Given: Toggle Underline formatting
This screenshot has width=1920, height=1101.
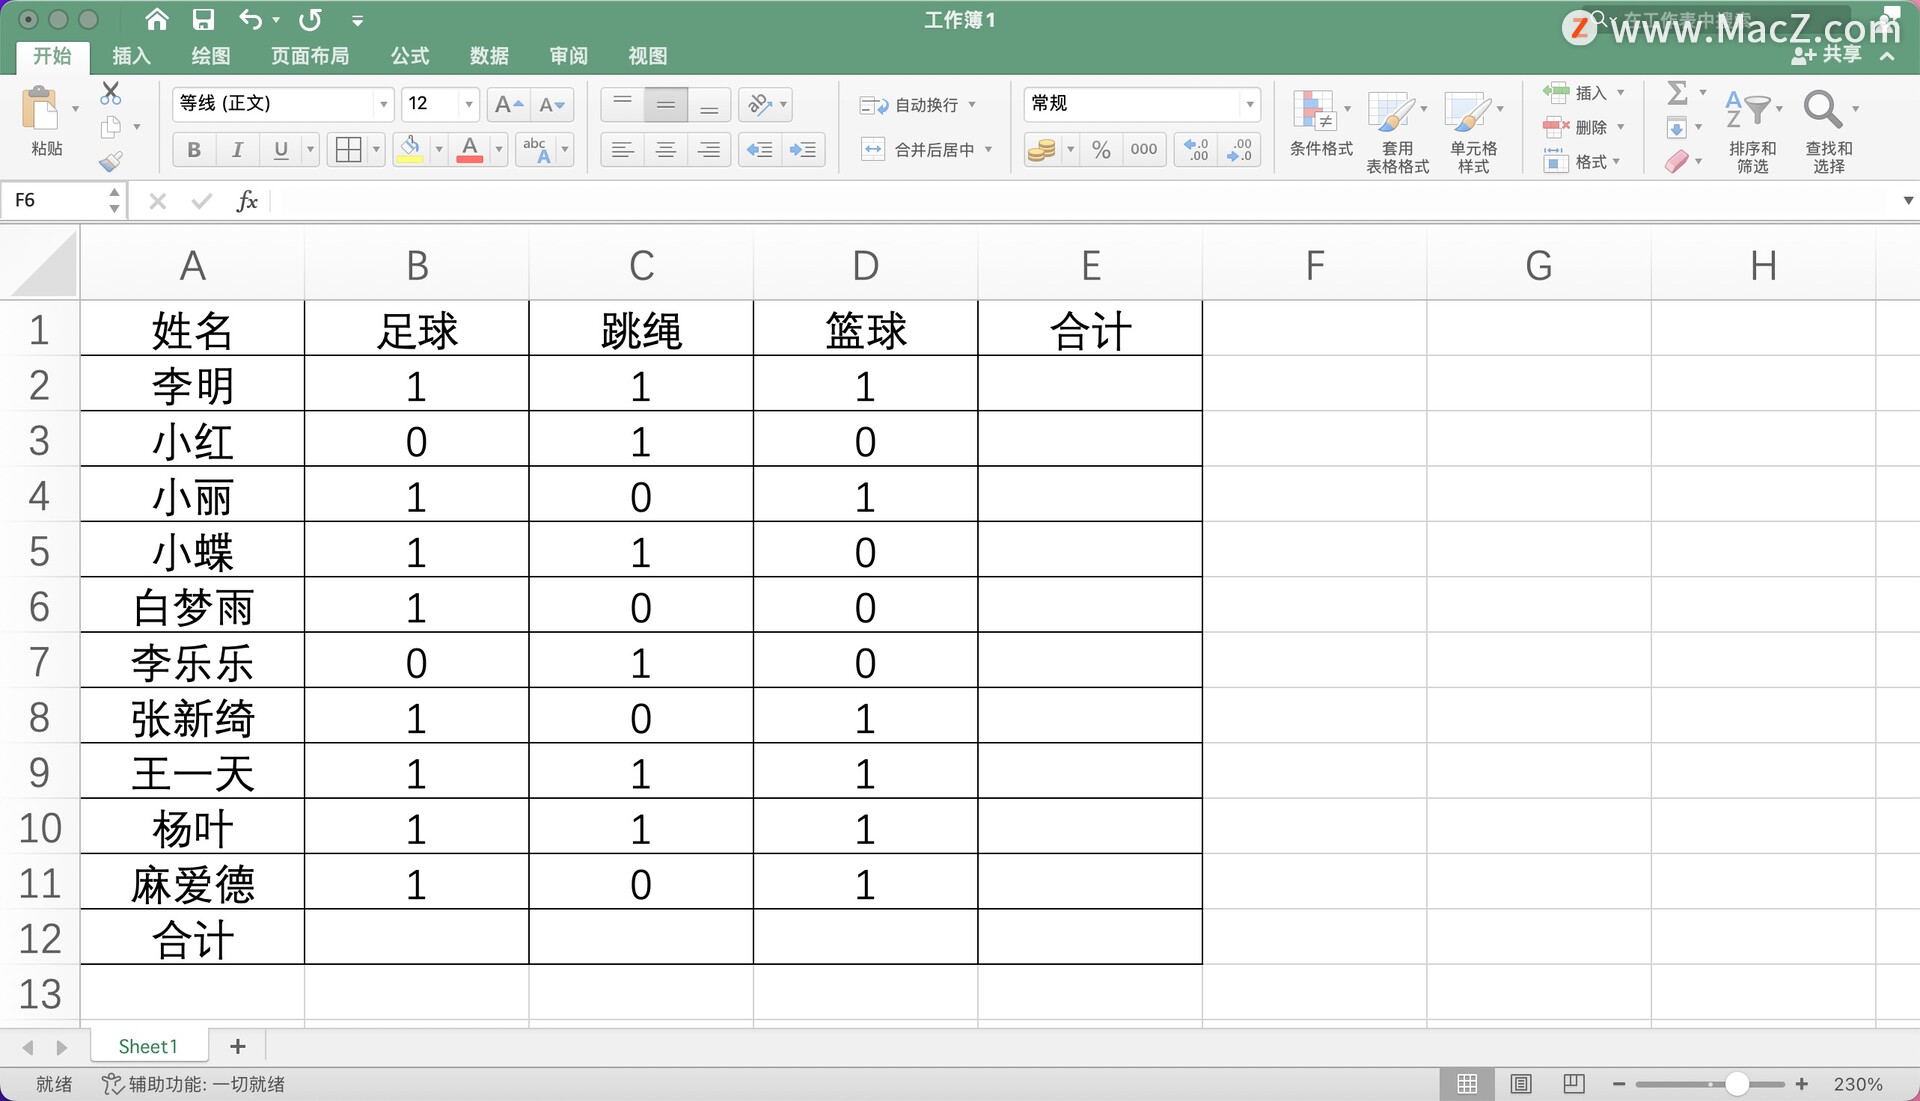Looking at the screenshot, I should point(281,150).
